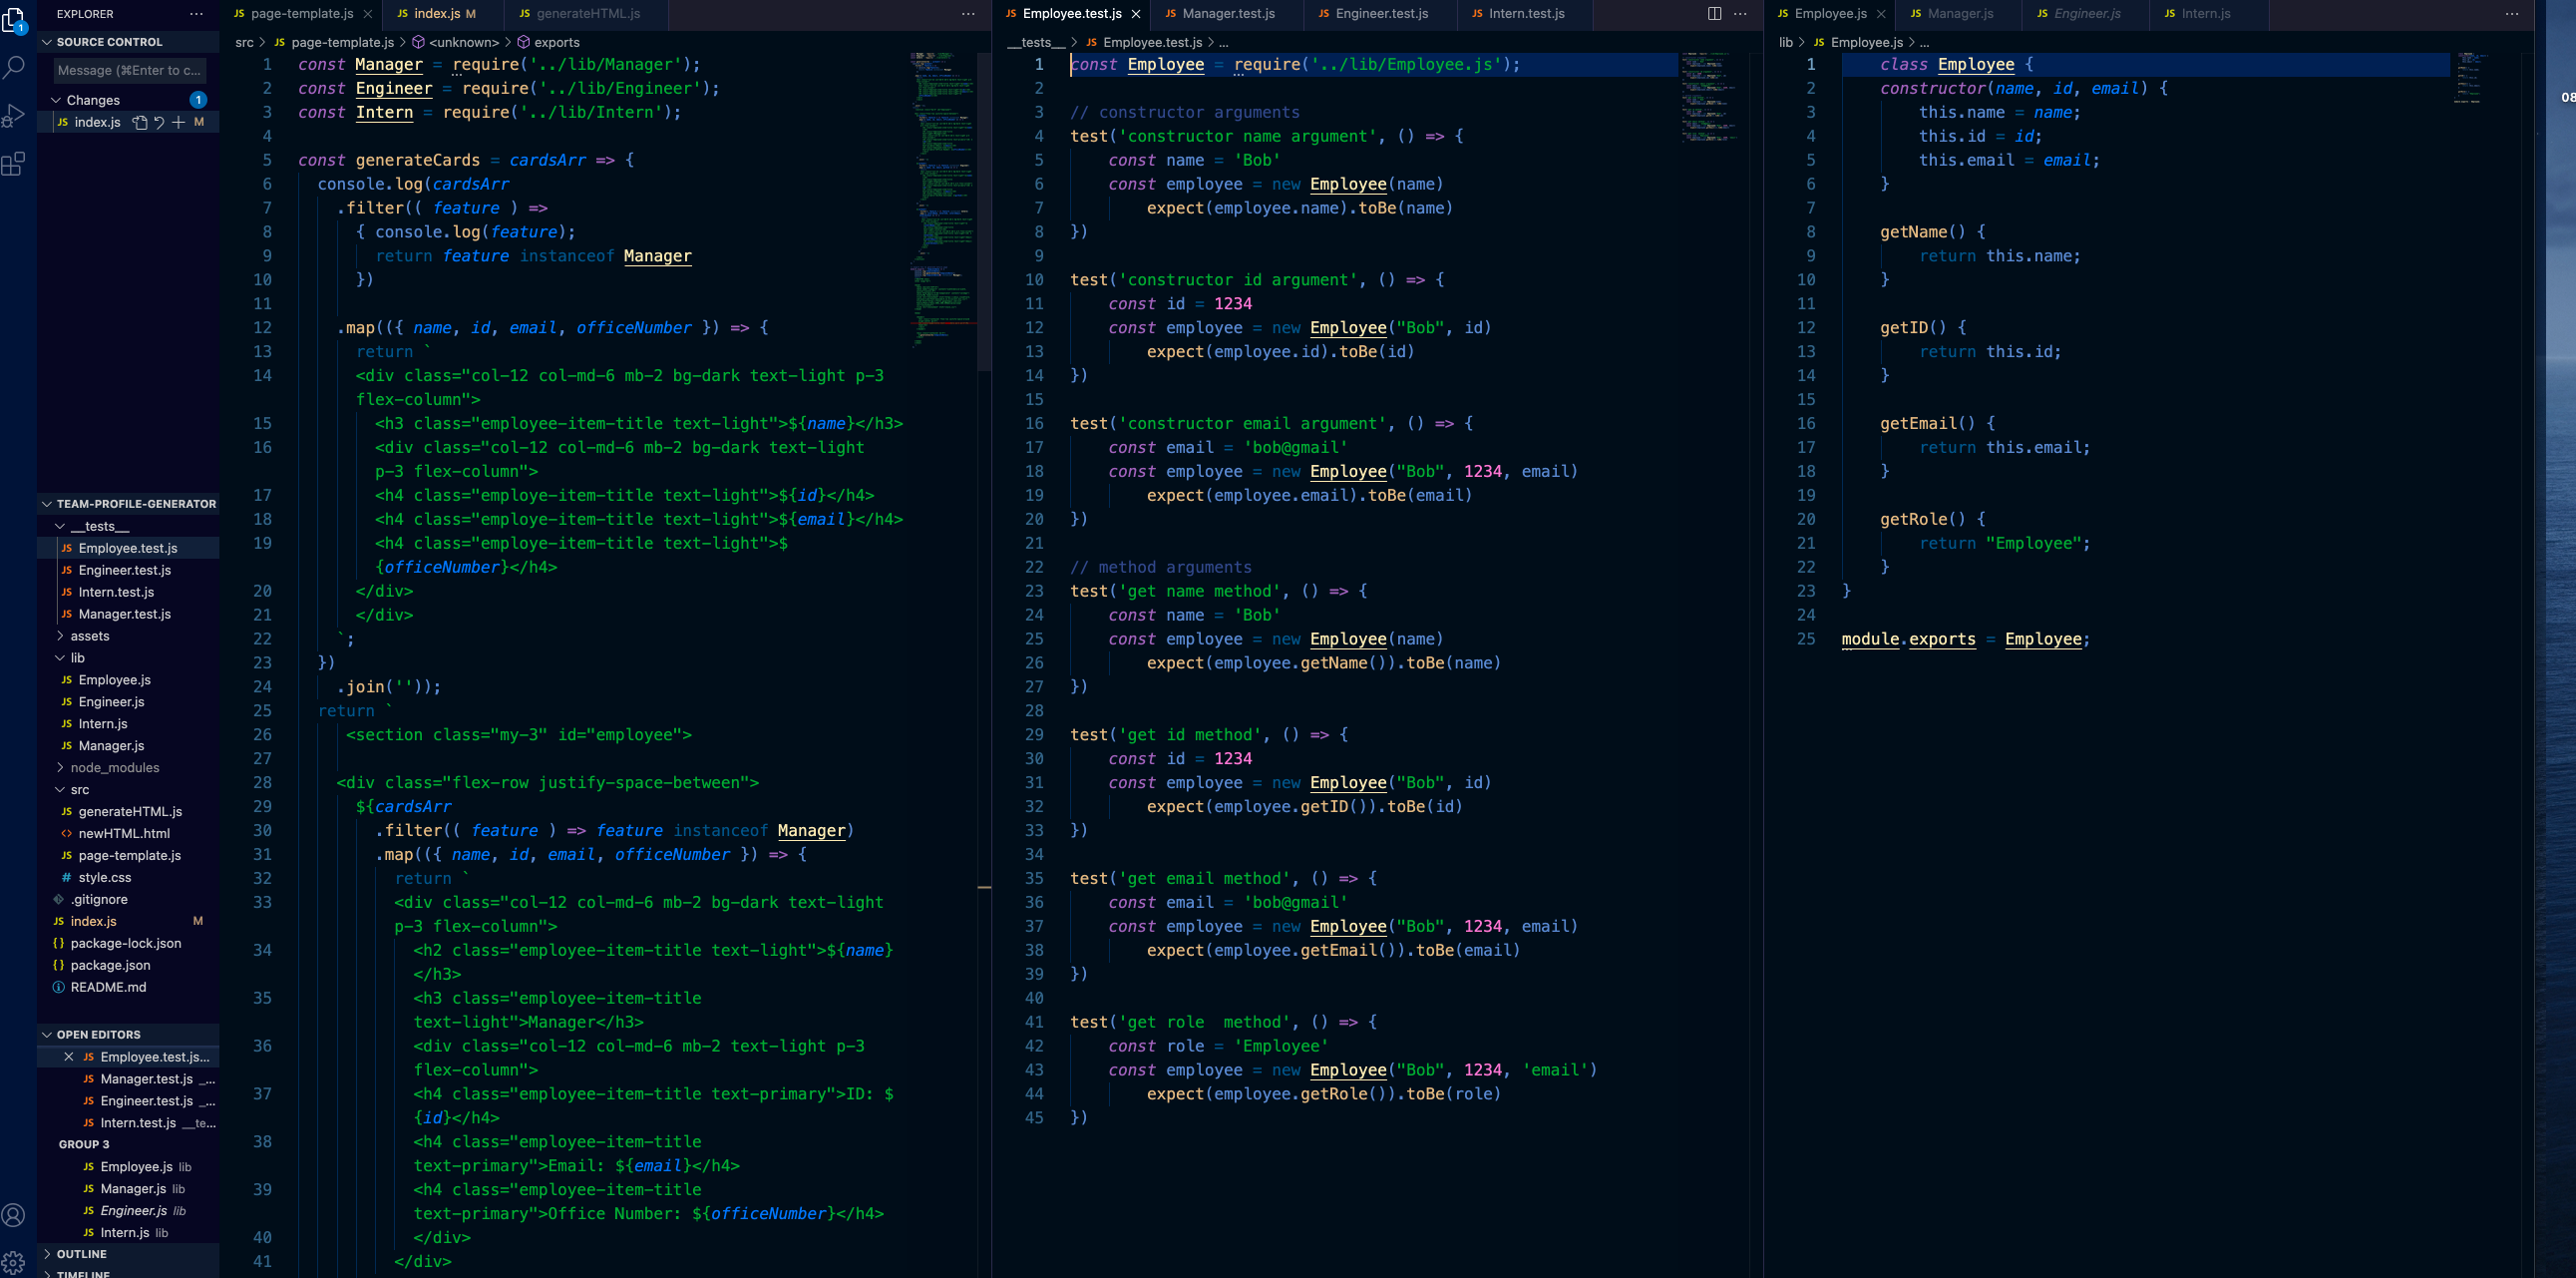Open the Accounts menu icon

[14, 1215]
